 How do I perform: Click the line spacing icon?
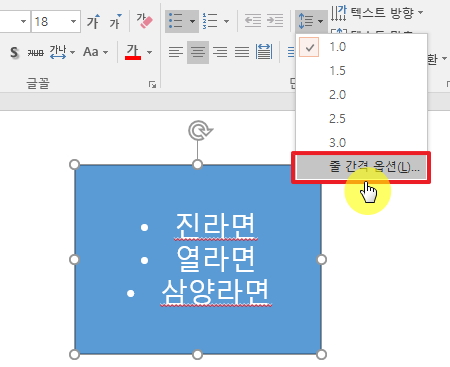coord(306,21)
